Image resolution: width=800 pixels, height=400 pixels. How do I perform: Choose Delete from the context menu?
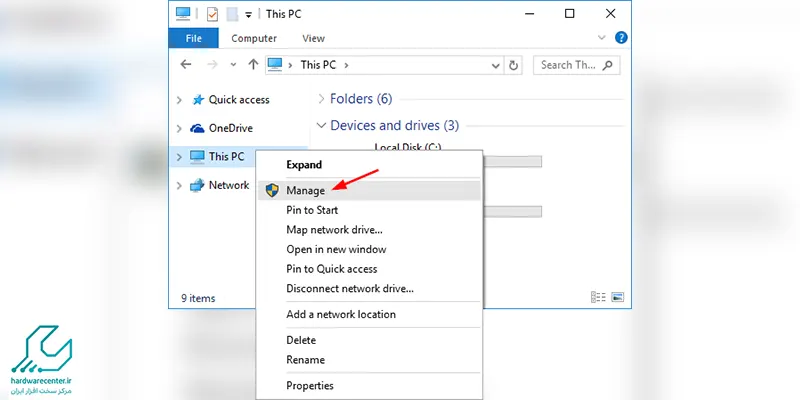coord(369,340)
